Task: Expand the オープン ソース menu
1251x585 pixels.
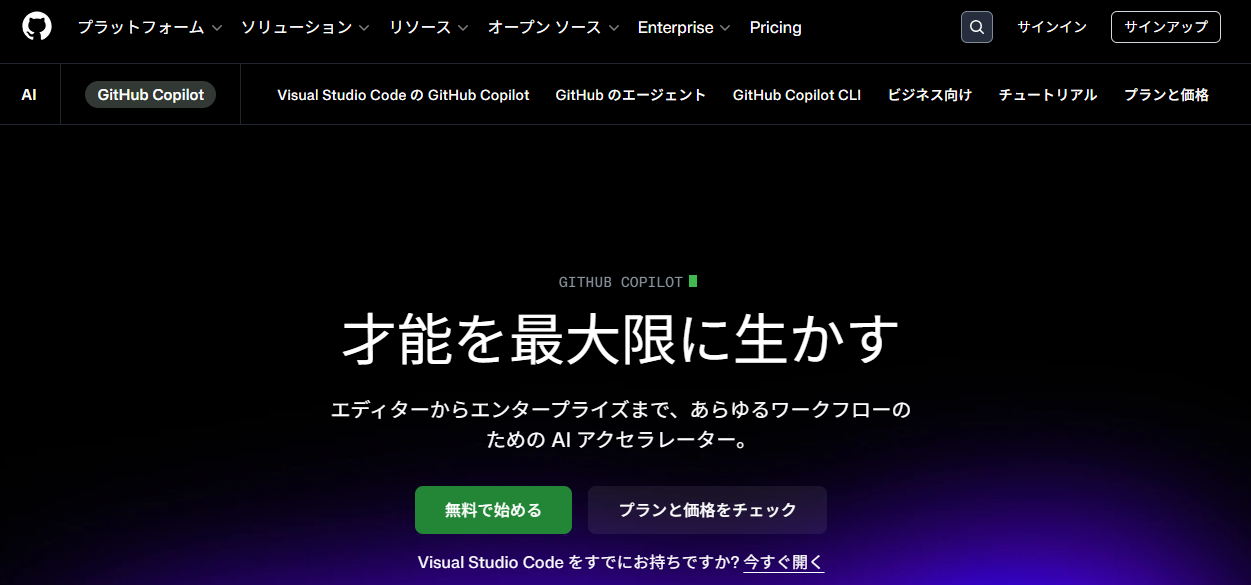Action: [x=553, y=27]
